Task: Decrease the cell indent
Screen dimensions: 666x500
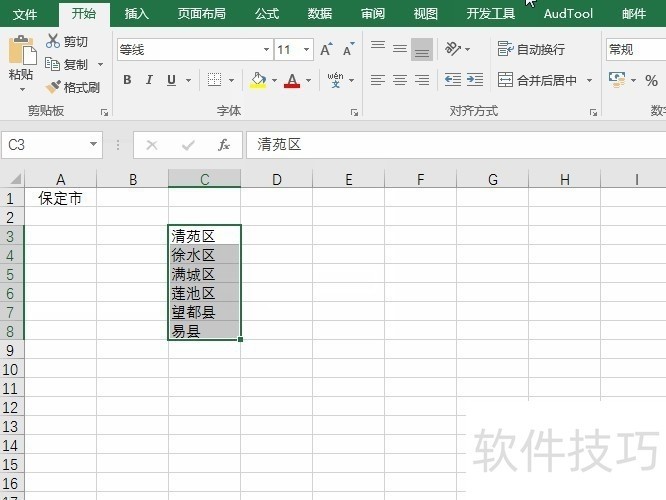Action: 453,80
